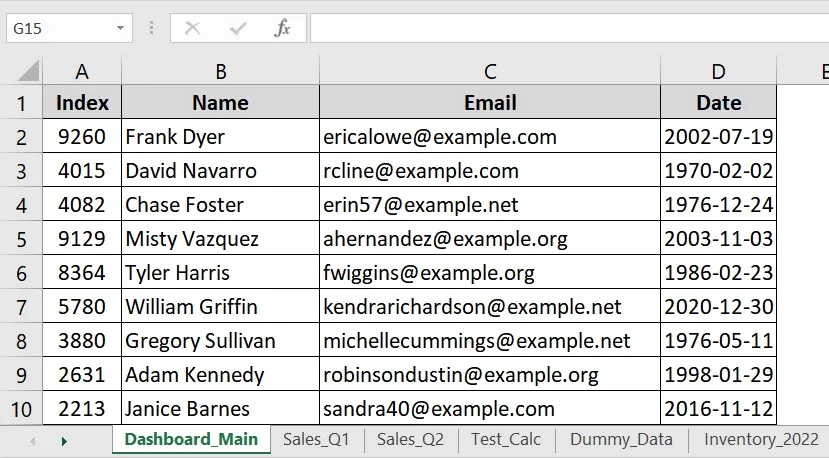Select row 2 header

21,136
